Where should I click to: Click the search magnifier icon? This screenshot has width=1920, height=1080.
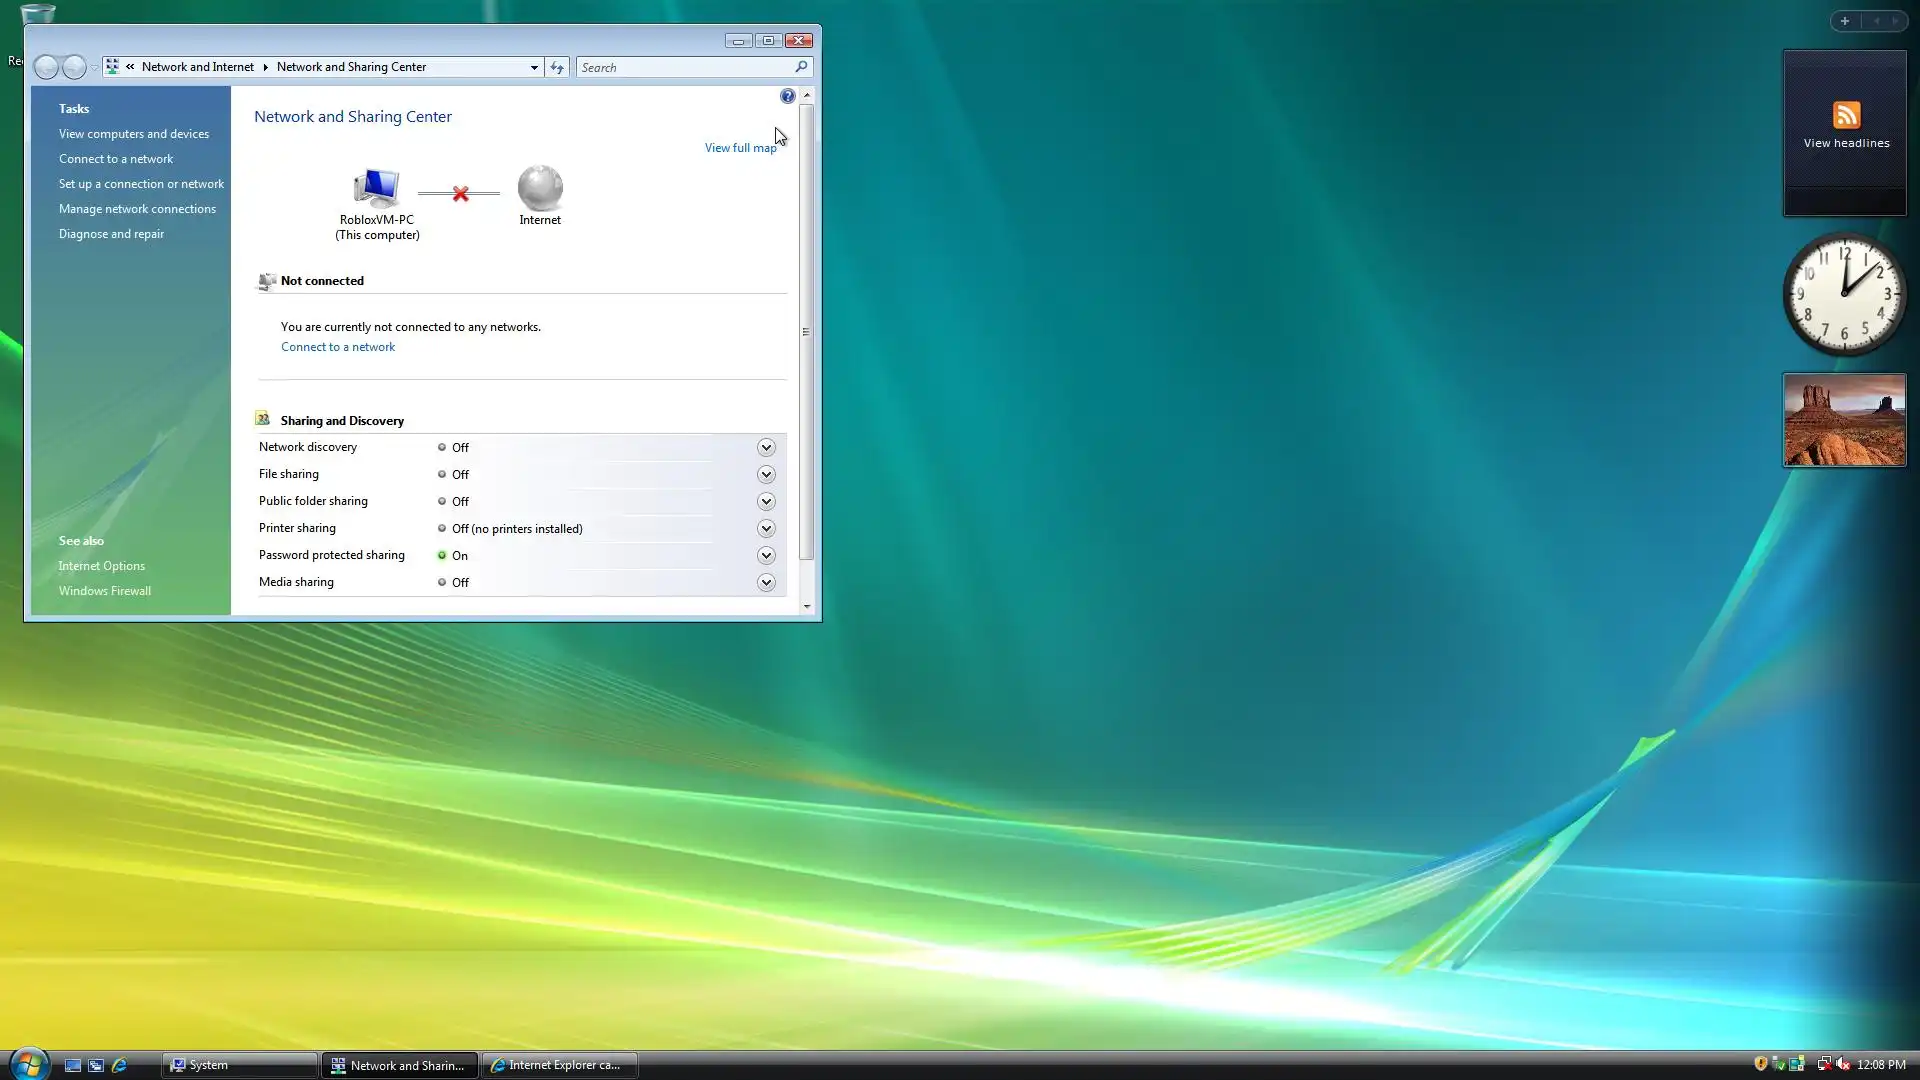click(x=801, y=67)
